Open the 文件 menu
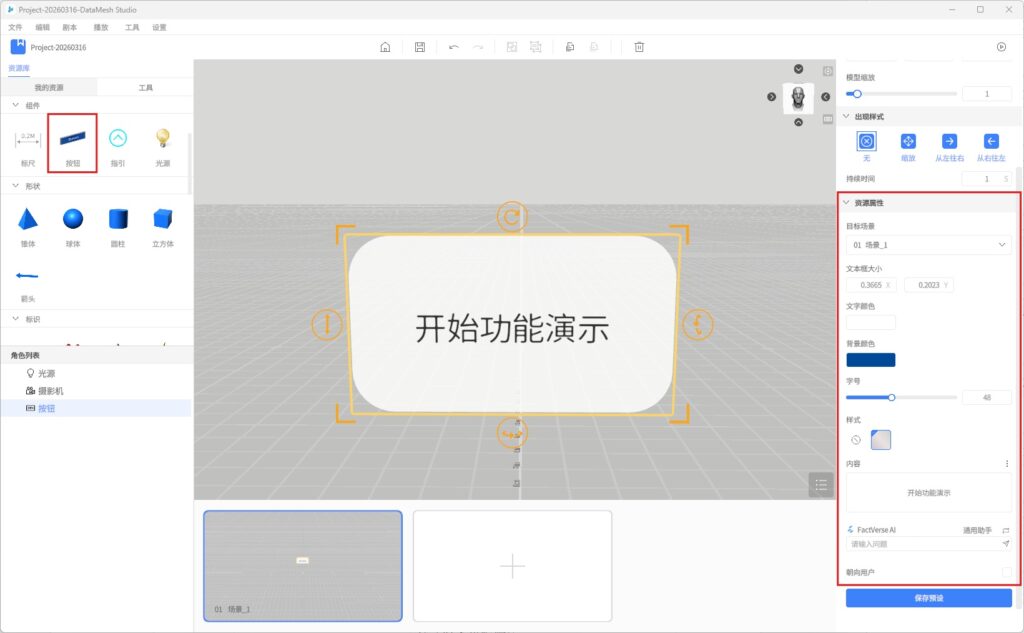 tap(15, 27)
